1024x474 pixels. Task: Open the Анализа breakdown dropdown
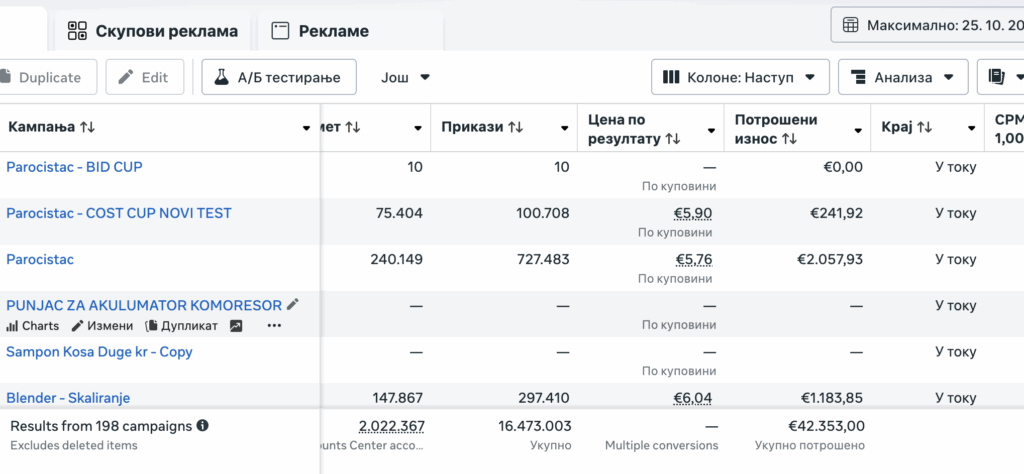tap(902, 77)
